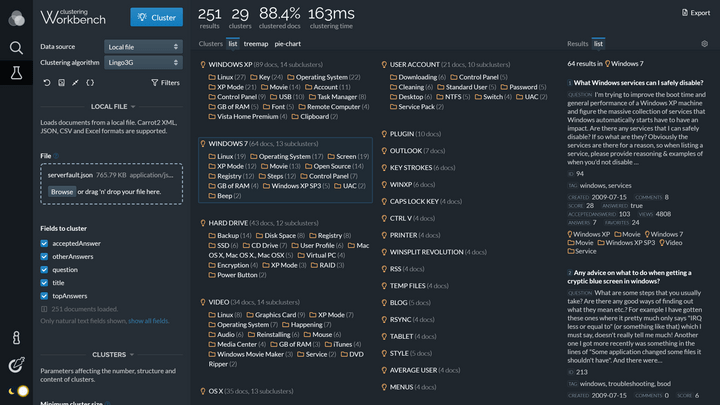The width and height of the screenshot is (720, 405).
Task: Open the Data source dropdown
Action: click(143, 46)
